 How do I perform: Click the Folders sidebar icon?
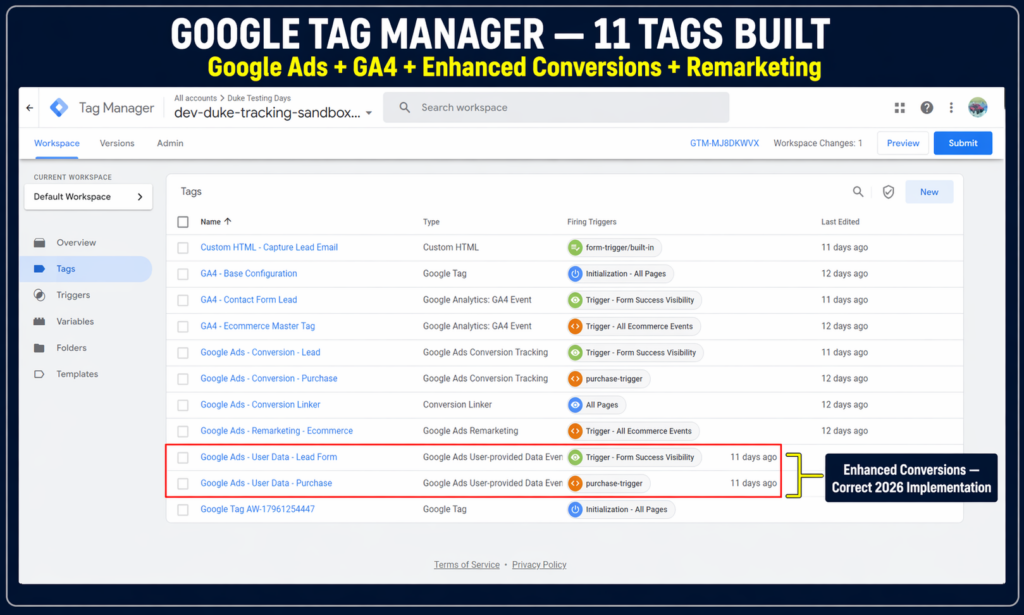click(x=39, y=348)
